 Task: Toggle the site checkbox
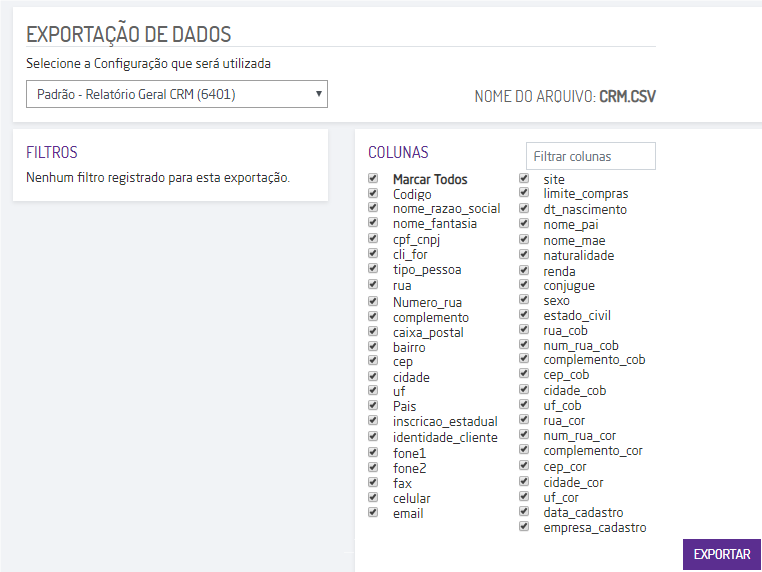coord(524,178)
